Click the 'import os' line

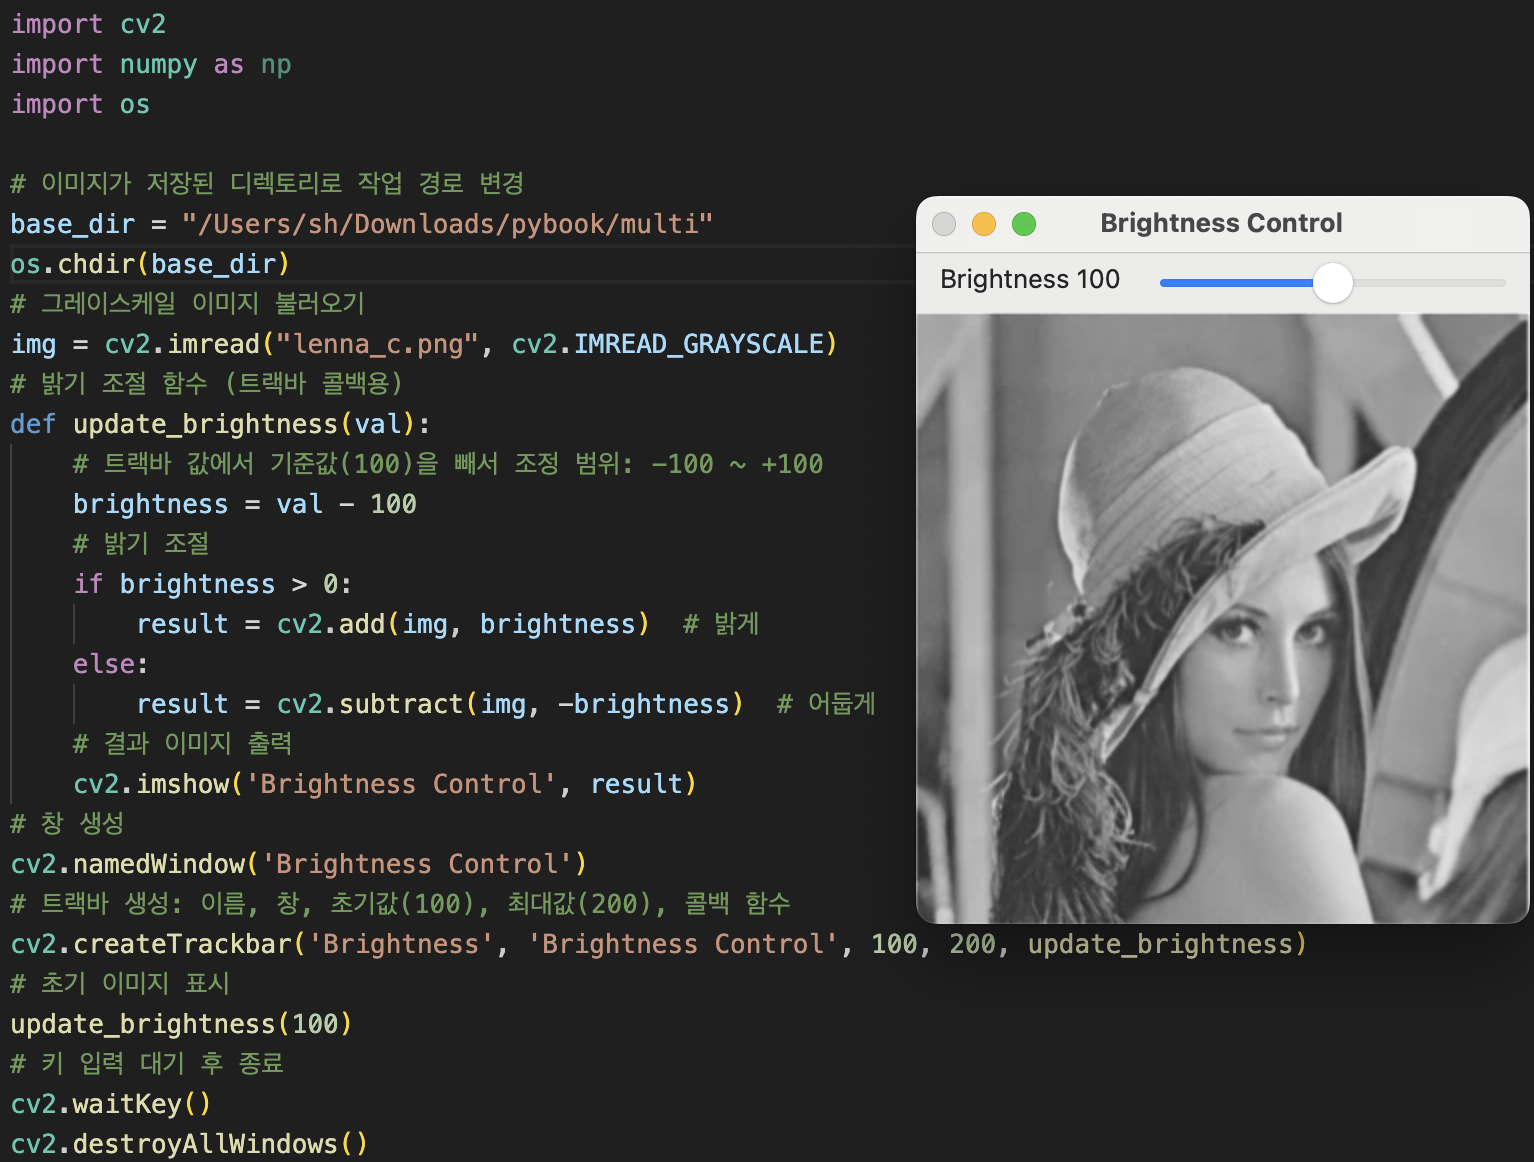(x=80, y=104)
